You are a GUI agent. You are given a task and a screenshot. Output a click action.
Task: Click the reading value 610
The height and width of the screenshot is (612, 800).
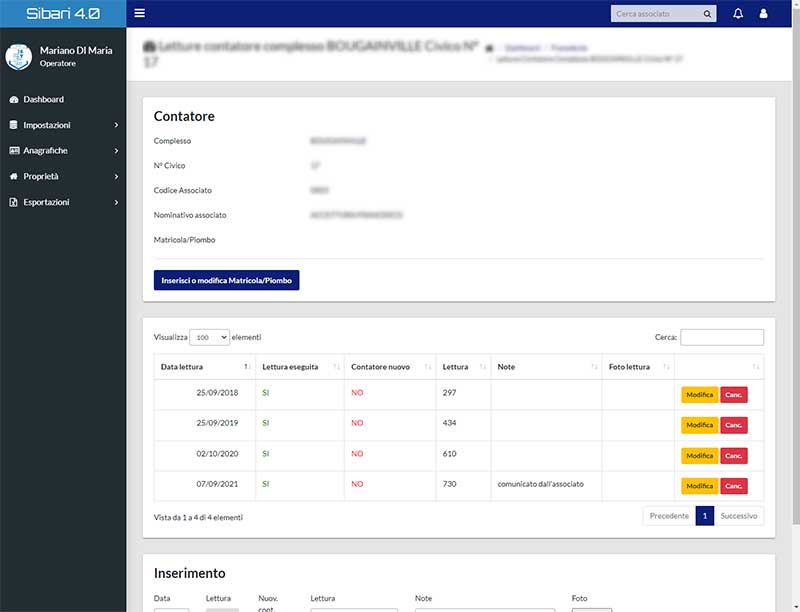tap(449, 454)
